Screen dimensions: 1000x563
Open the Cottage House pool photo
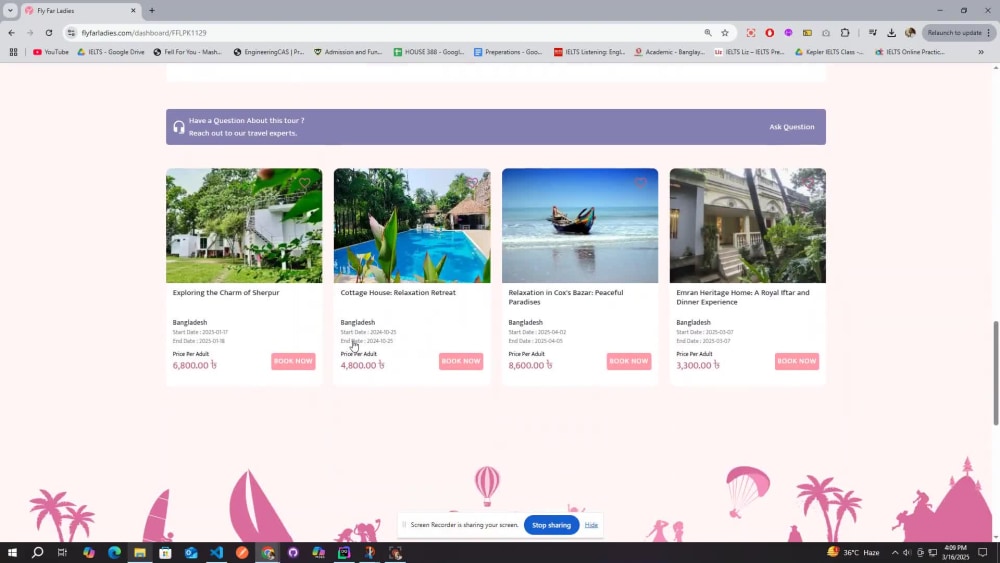412,226
